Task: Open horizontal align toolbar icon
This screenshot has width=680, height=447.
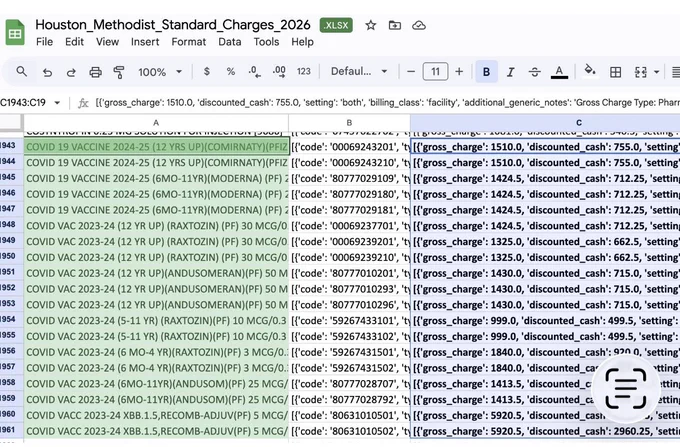Action: tap(676, 72)
